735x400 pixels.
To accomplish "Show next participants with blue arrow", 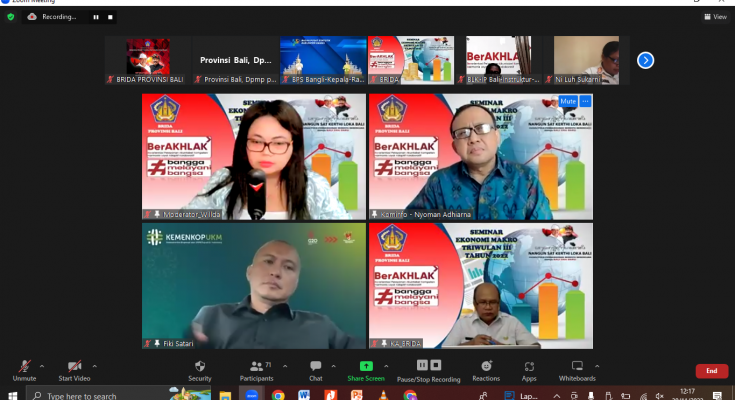I will tap(645, 60).
